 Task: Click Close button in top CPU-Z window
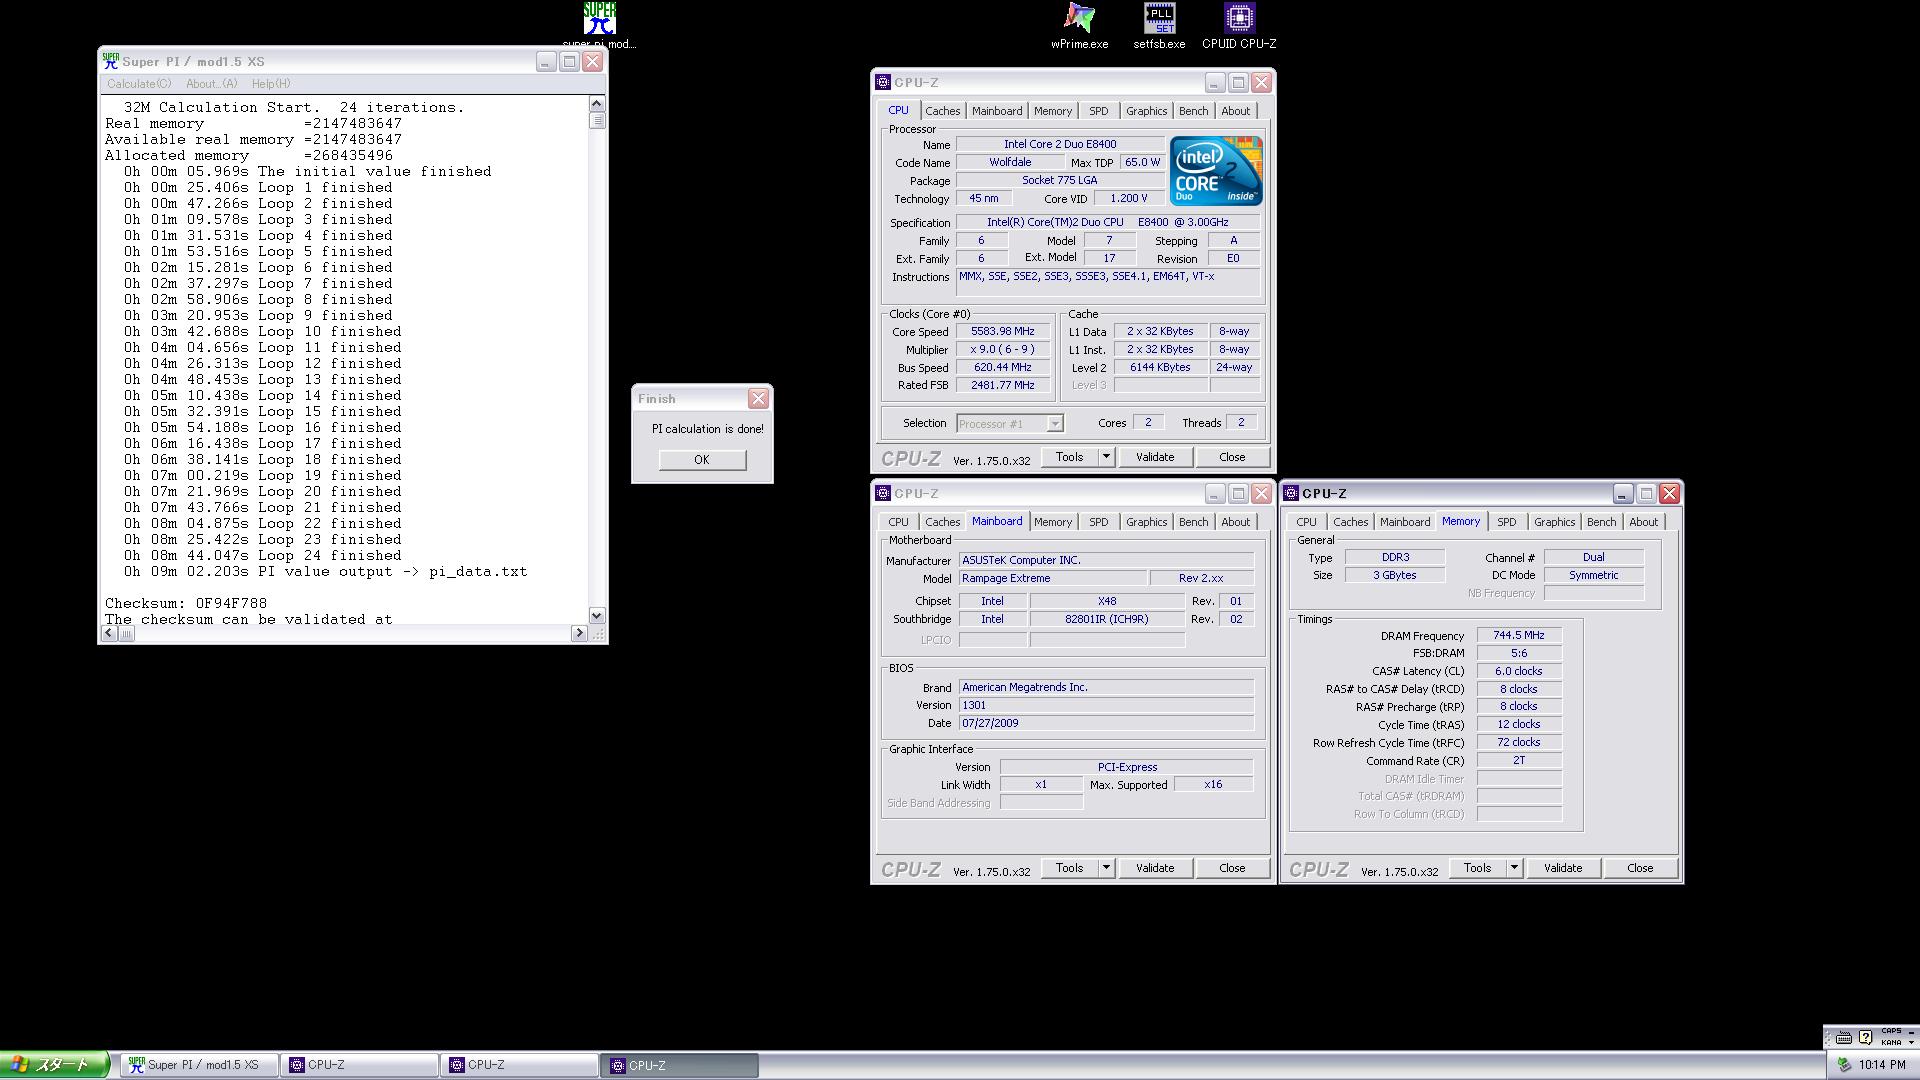[x=1232, y=457]
